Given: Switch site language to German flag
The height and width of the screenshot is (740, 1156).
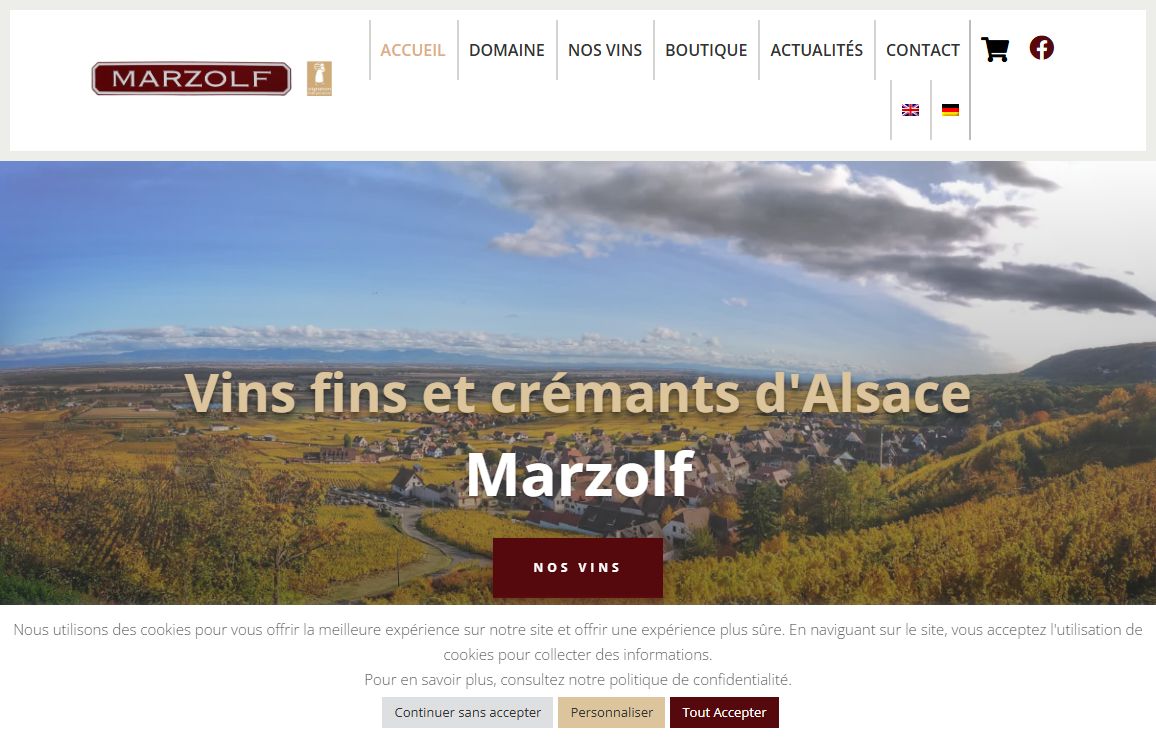Looking at the screenshot, I should [x=950, y=110].
